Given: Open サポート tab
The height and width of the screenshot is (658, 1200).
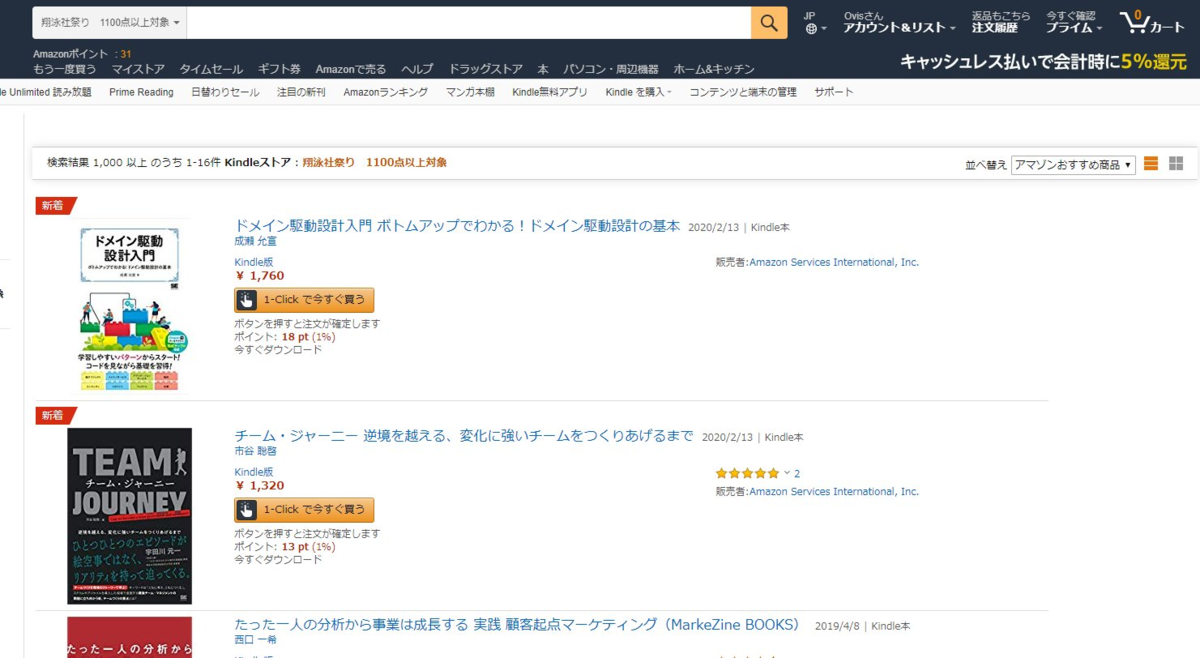Looking at the screenshot, I should point(834,92).
